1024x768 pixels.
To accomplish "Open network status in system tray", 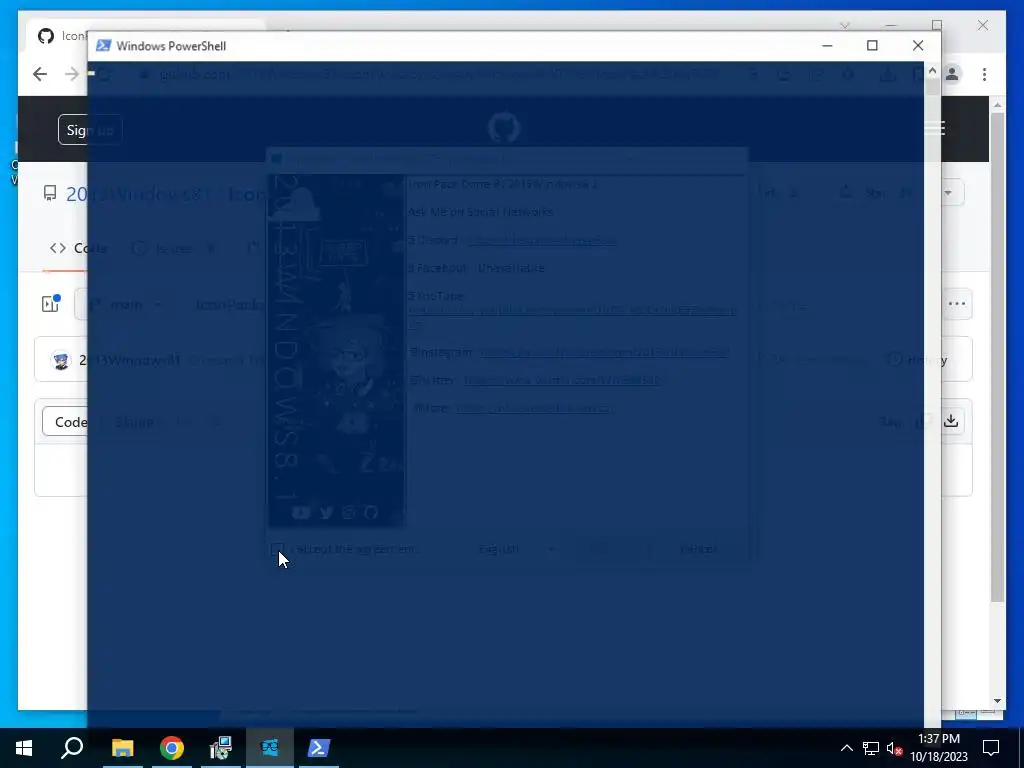I will coord(871,748).
